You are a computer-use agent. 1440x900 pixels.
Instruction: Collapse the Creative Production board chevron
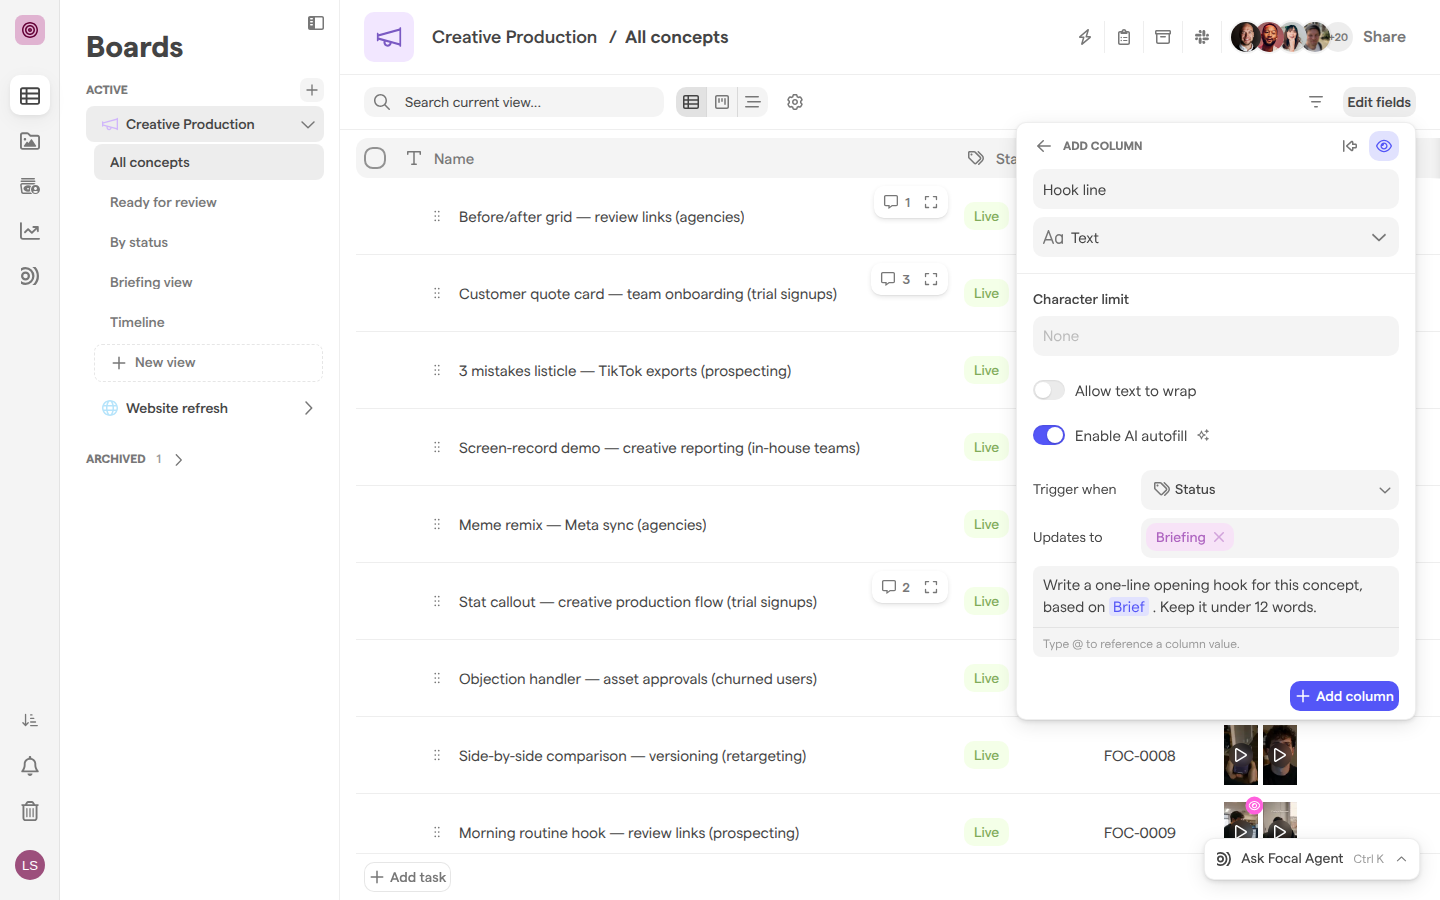click(x=308, y=125)
